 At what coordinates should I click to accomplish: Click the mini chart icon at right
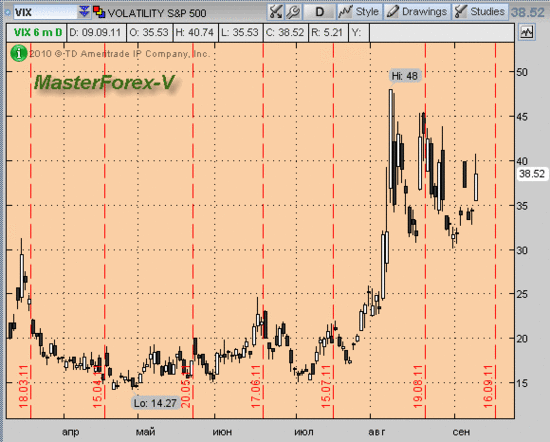(x=526, y=33)
